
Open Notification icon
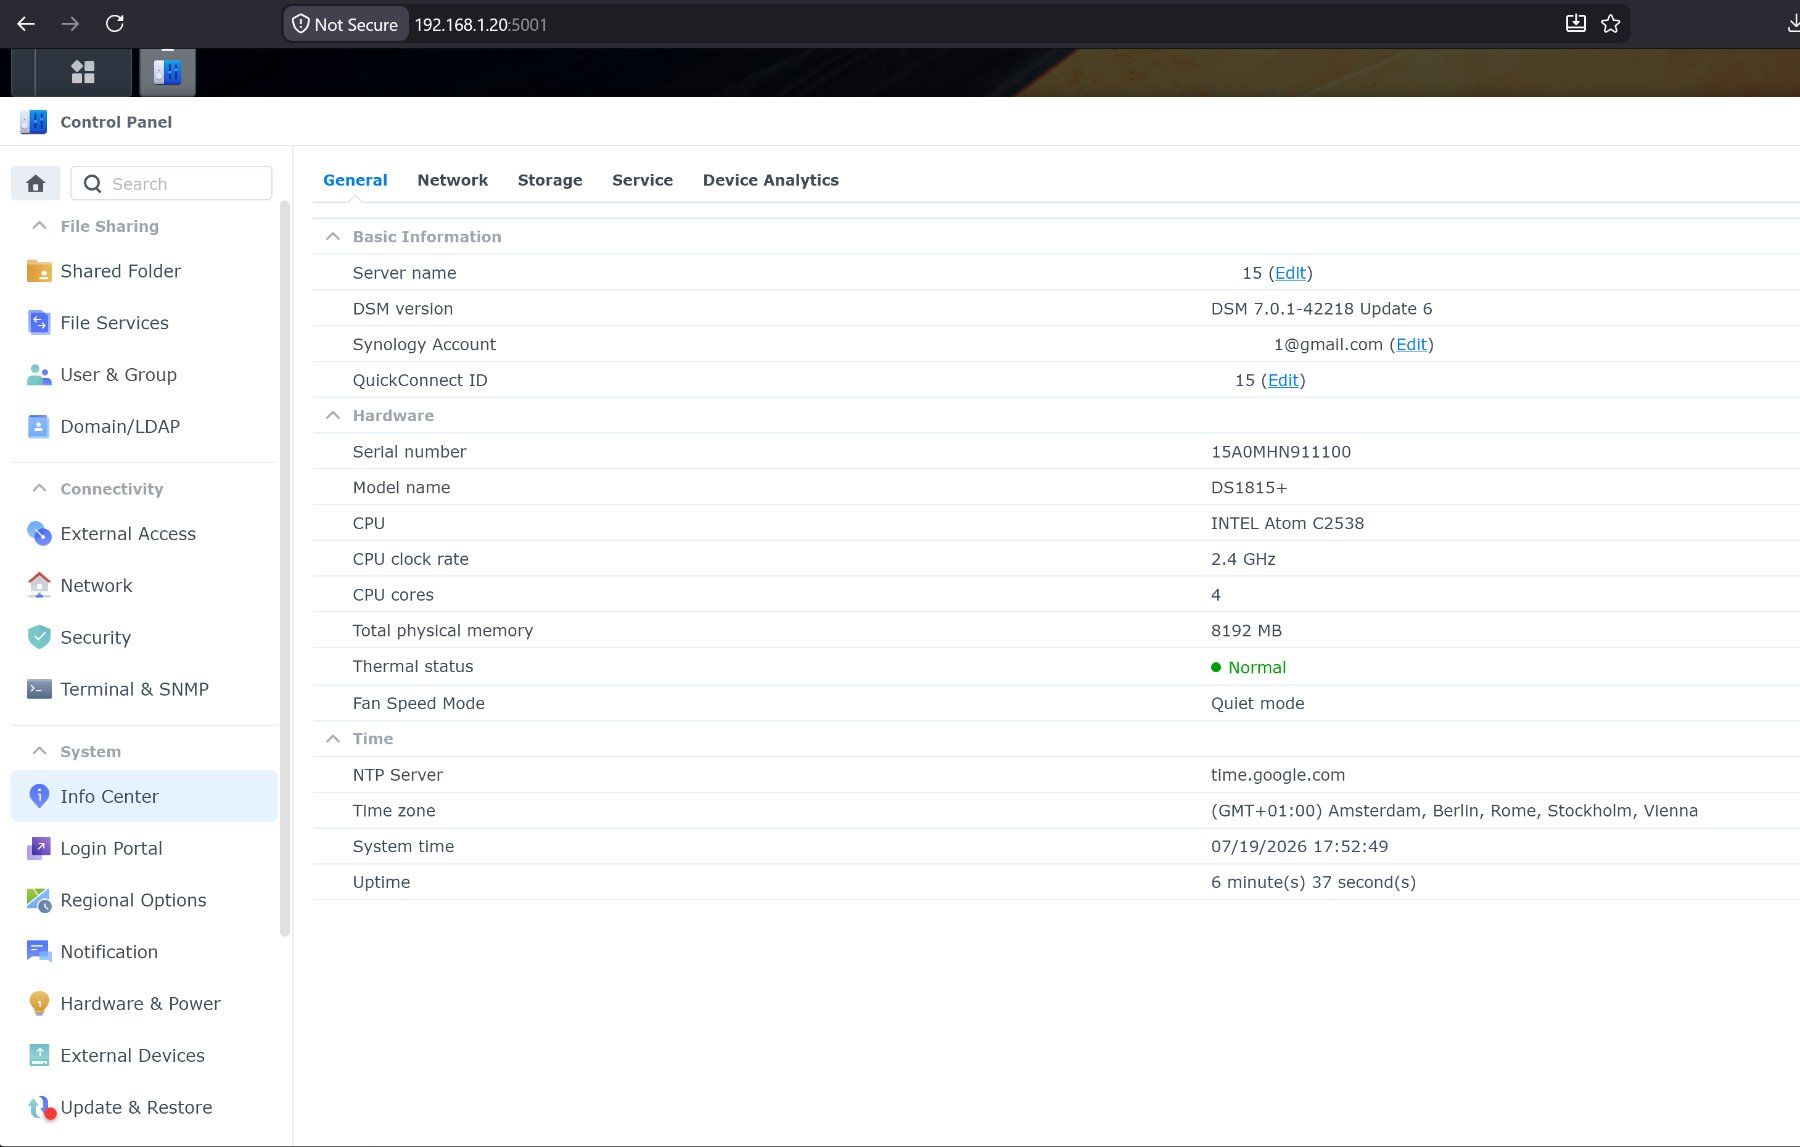(x=39, y=952)
